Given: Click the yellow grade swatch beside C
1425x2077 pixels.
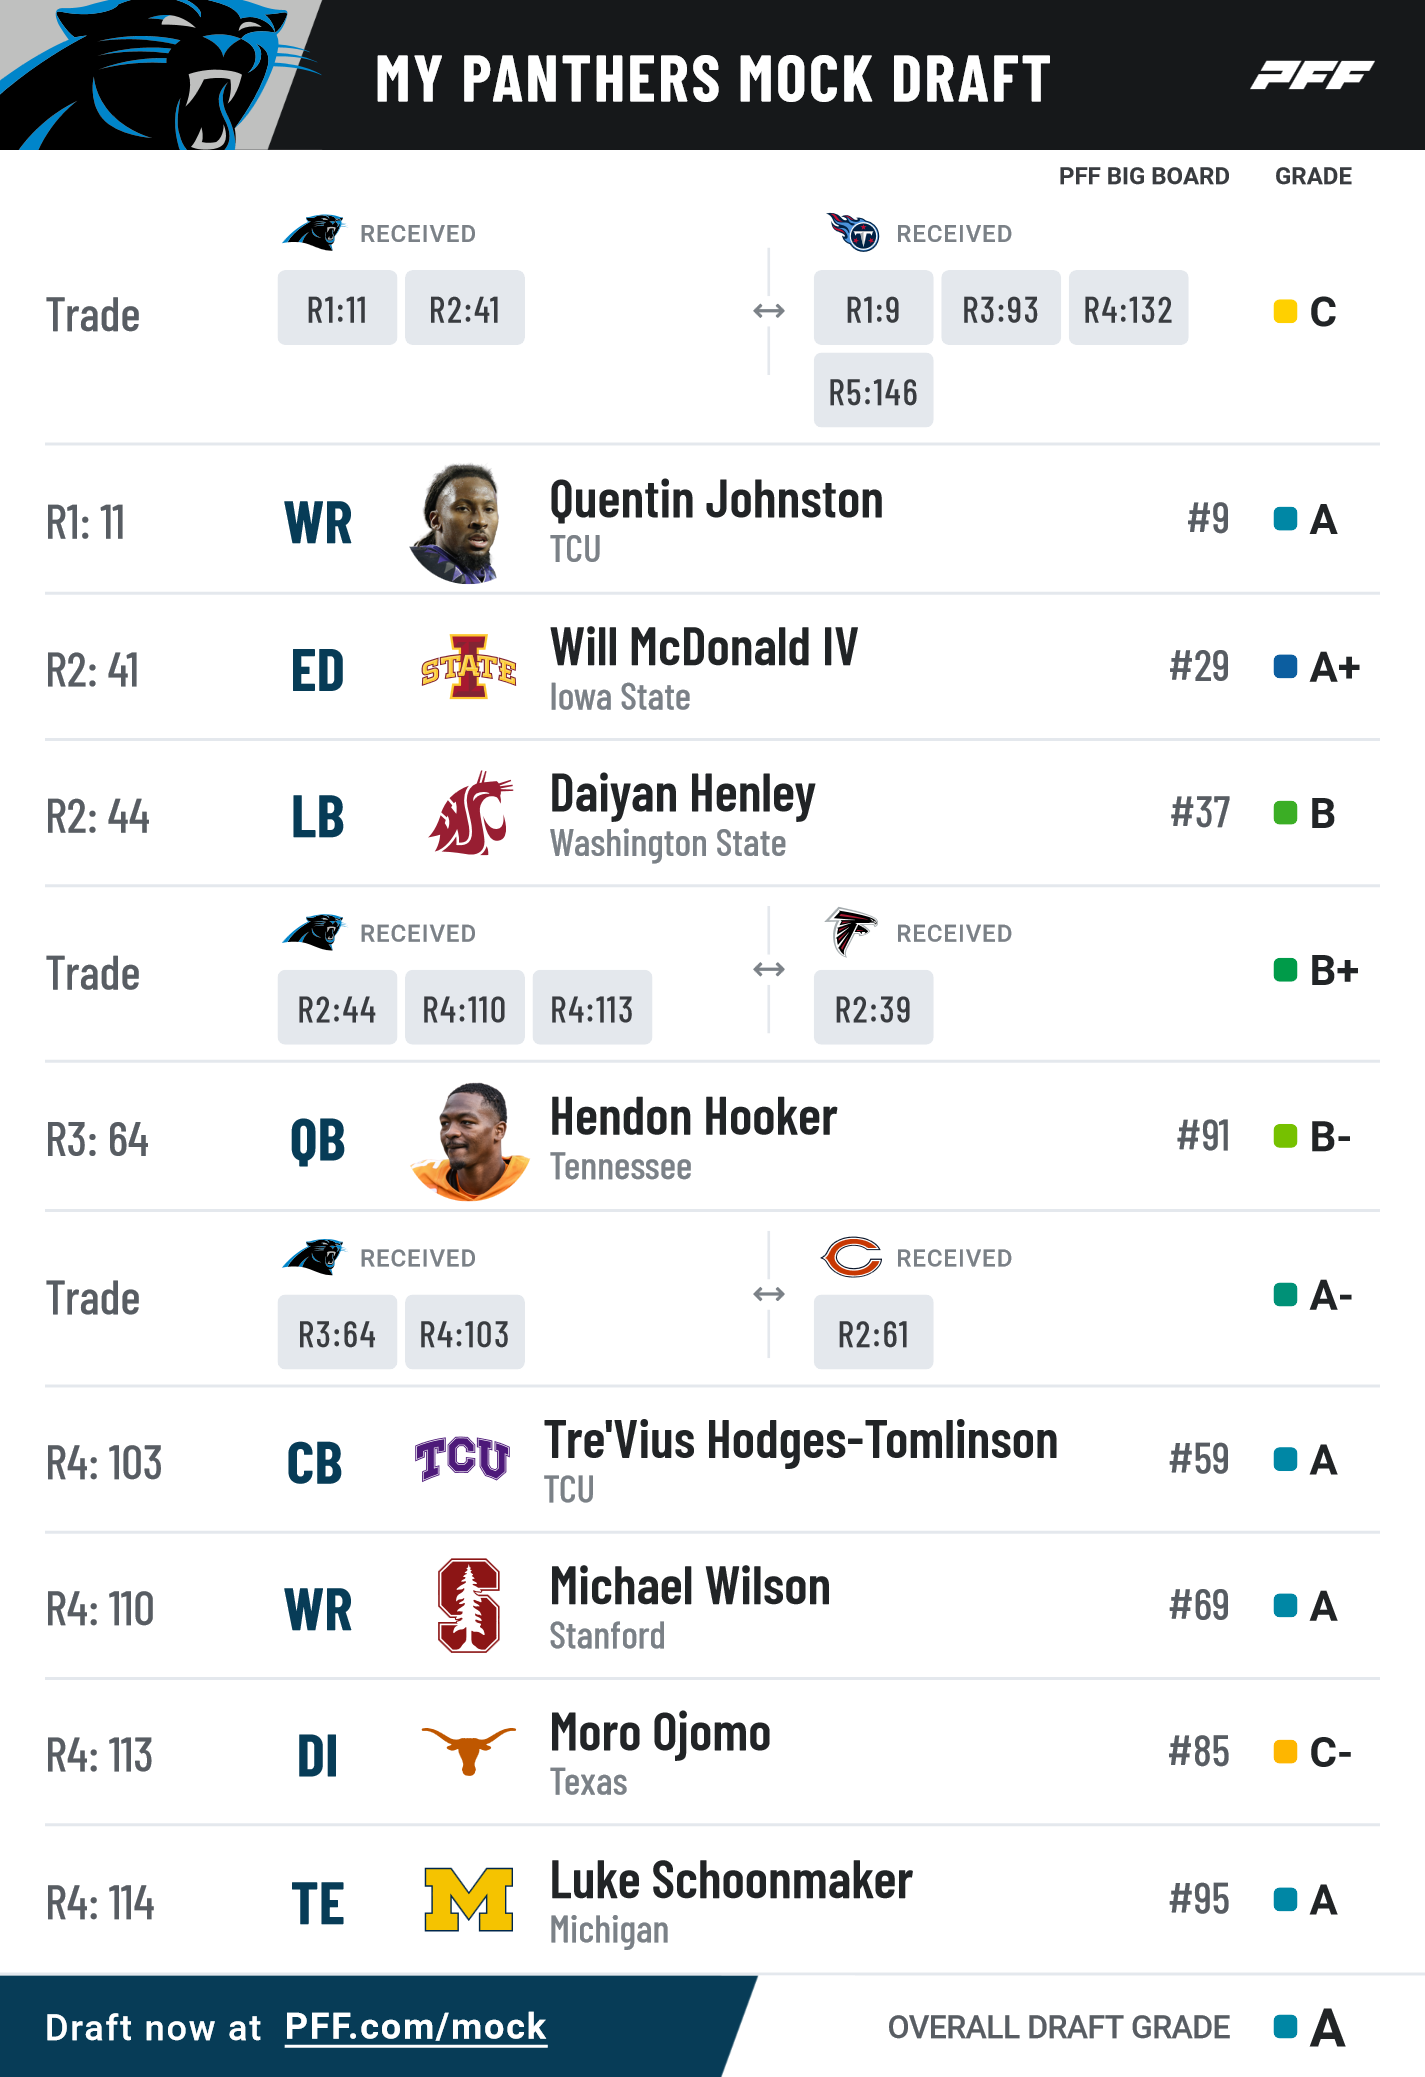Looking at the screenshot, I should 1285,311.
